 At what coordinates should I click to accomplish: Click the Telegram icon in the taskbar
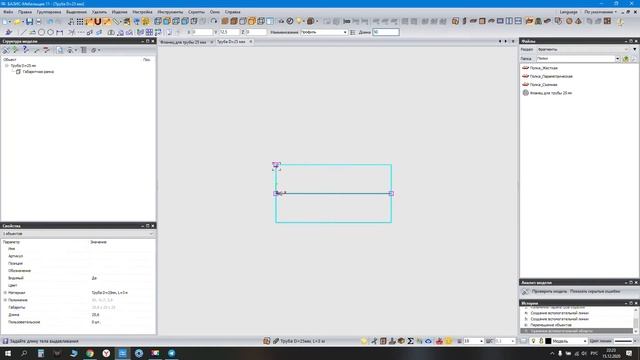(171, 353)
